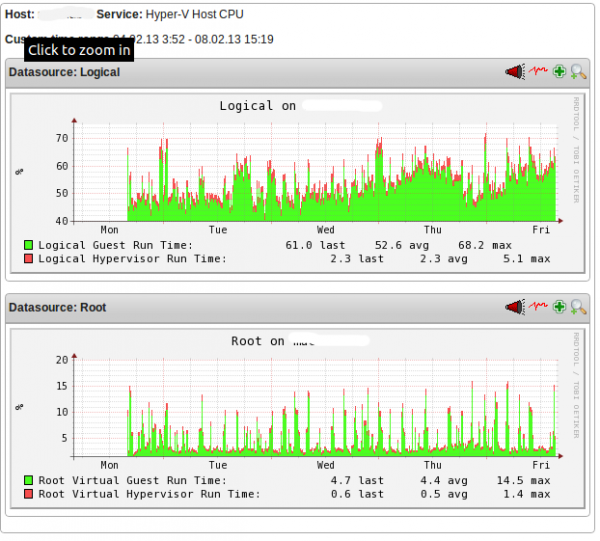Screen dimensions: 600x541
Task: Click the green plus icon in Logical header
Action: pos(560,72)
